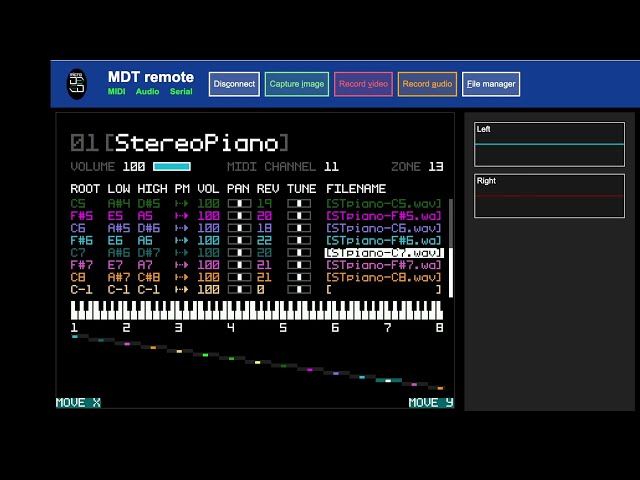Click the StereoPiano instrument name
The image size is (640, 480).
coord(197,143)
